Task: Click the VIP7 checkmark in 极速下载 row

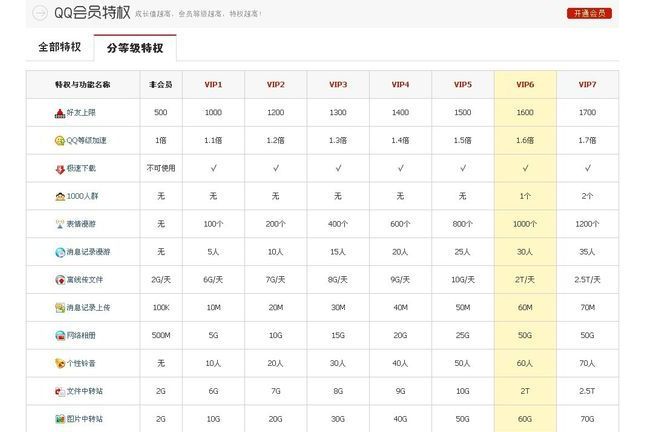Action: click(x=588, y=168)
